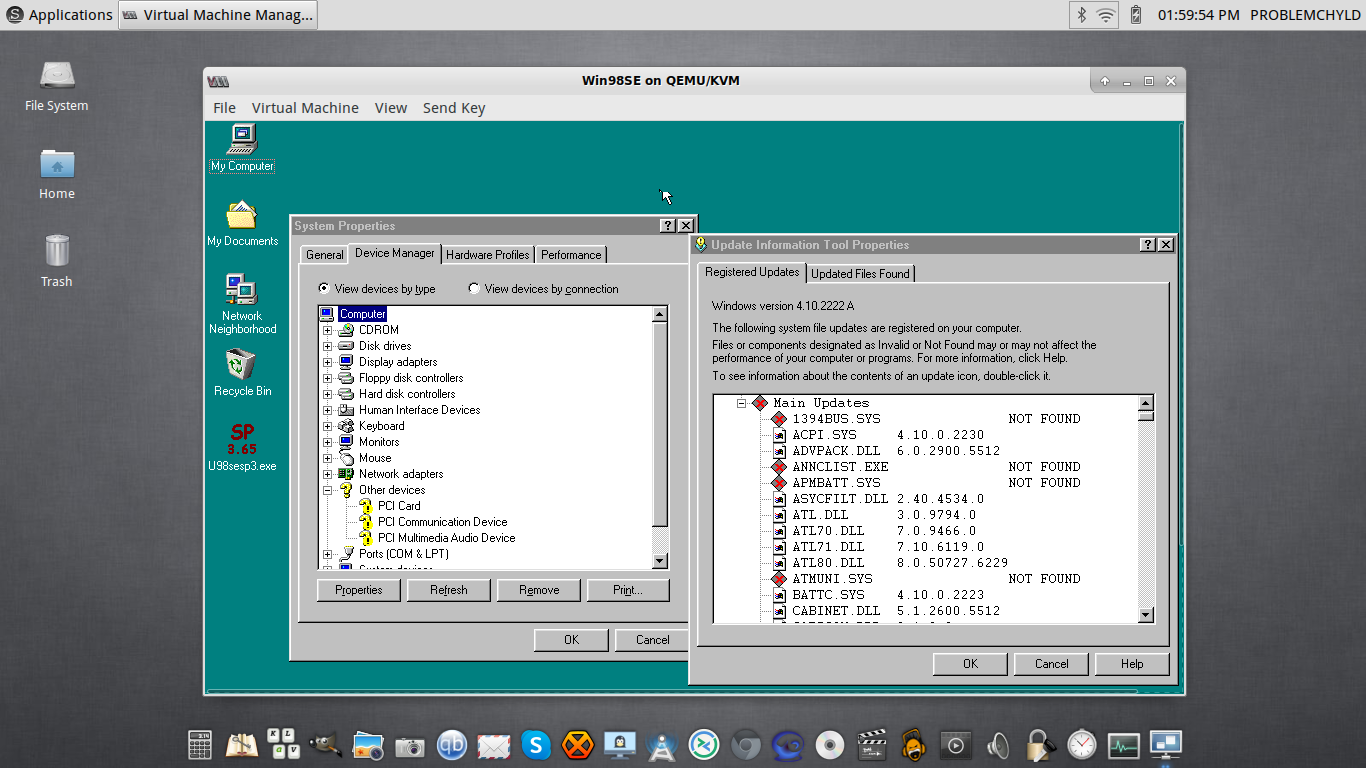Open the Performance tab
Image resolution: width=1366 pixels, height=768 pixels.
[x=571, y=255]
